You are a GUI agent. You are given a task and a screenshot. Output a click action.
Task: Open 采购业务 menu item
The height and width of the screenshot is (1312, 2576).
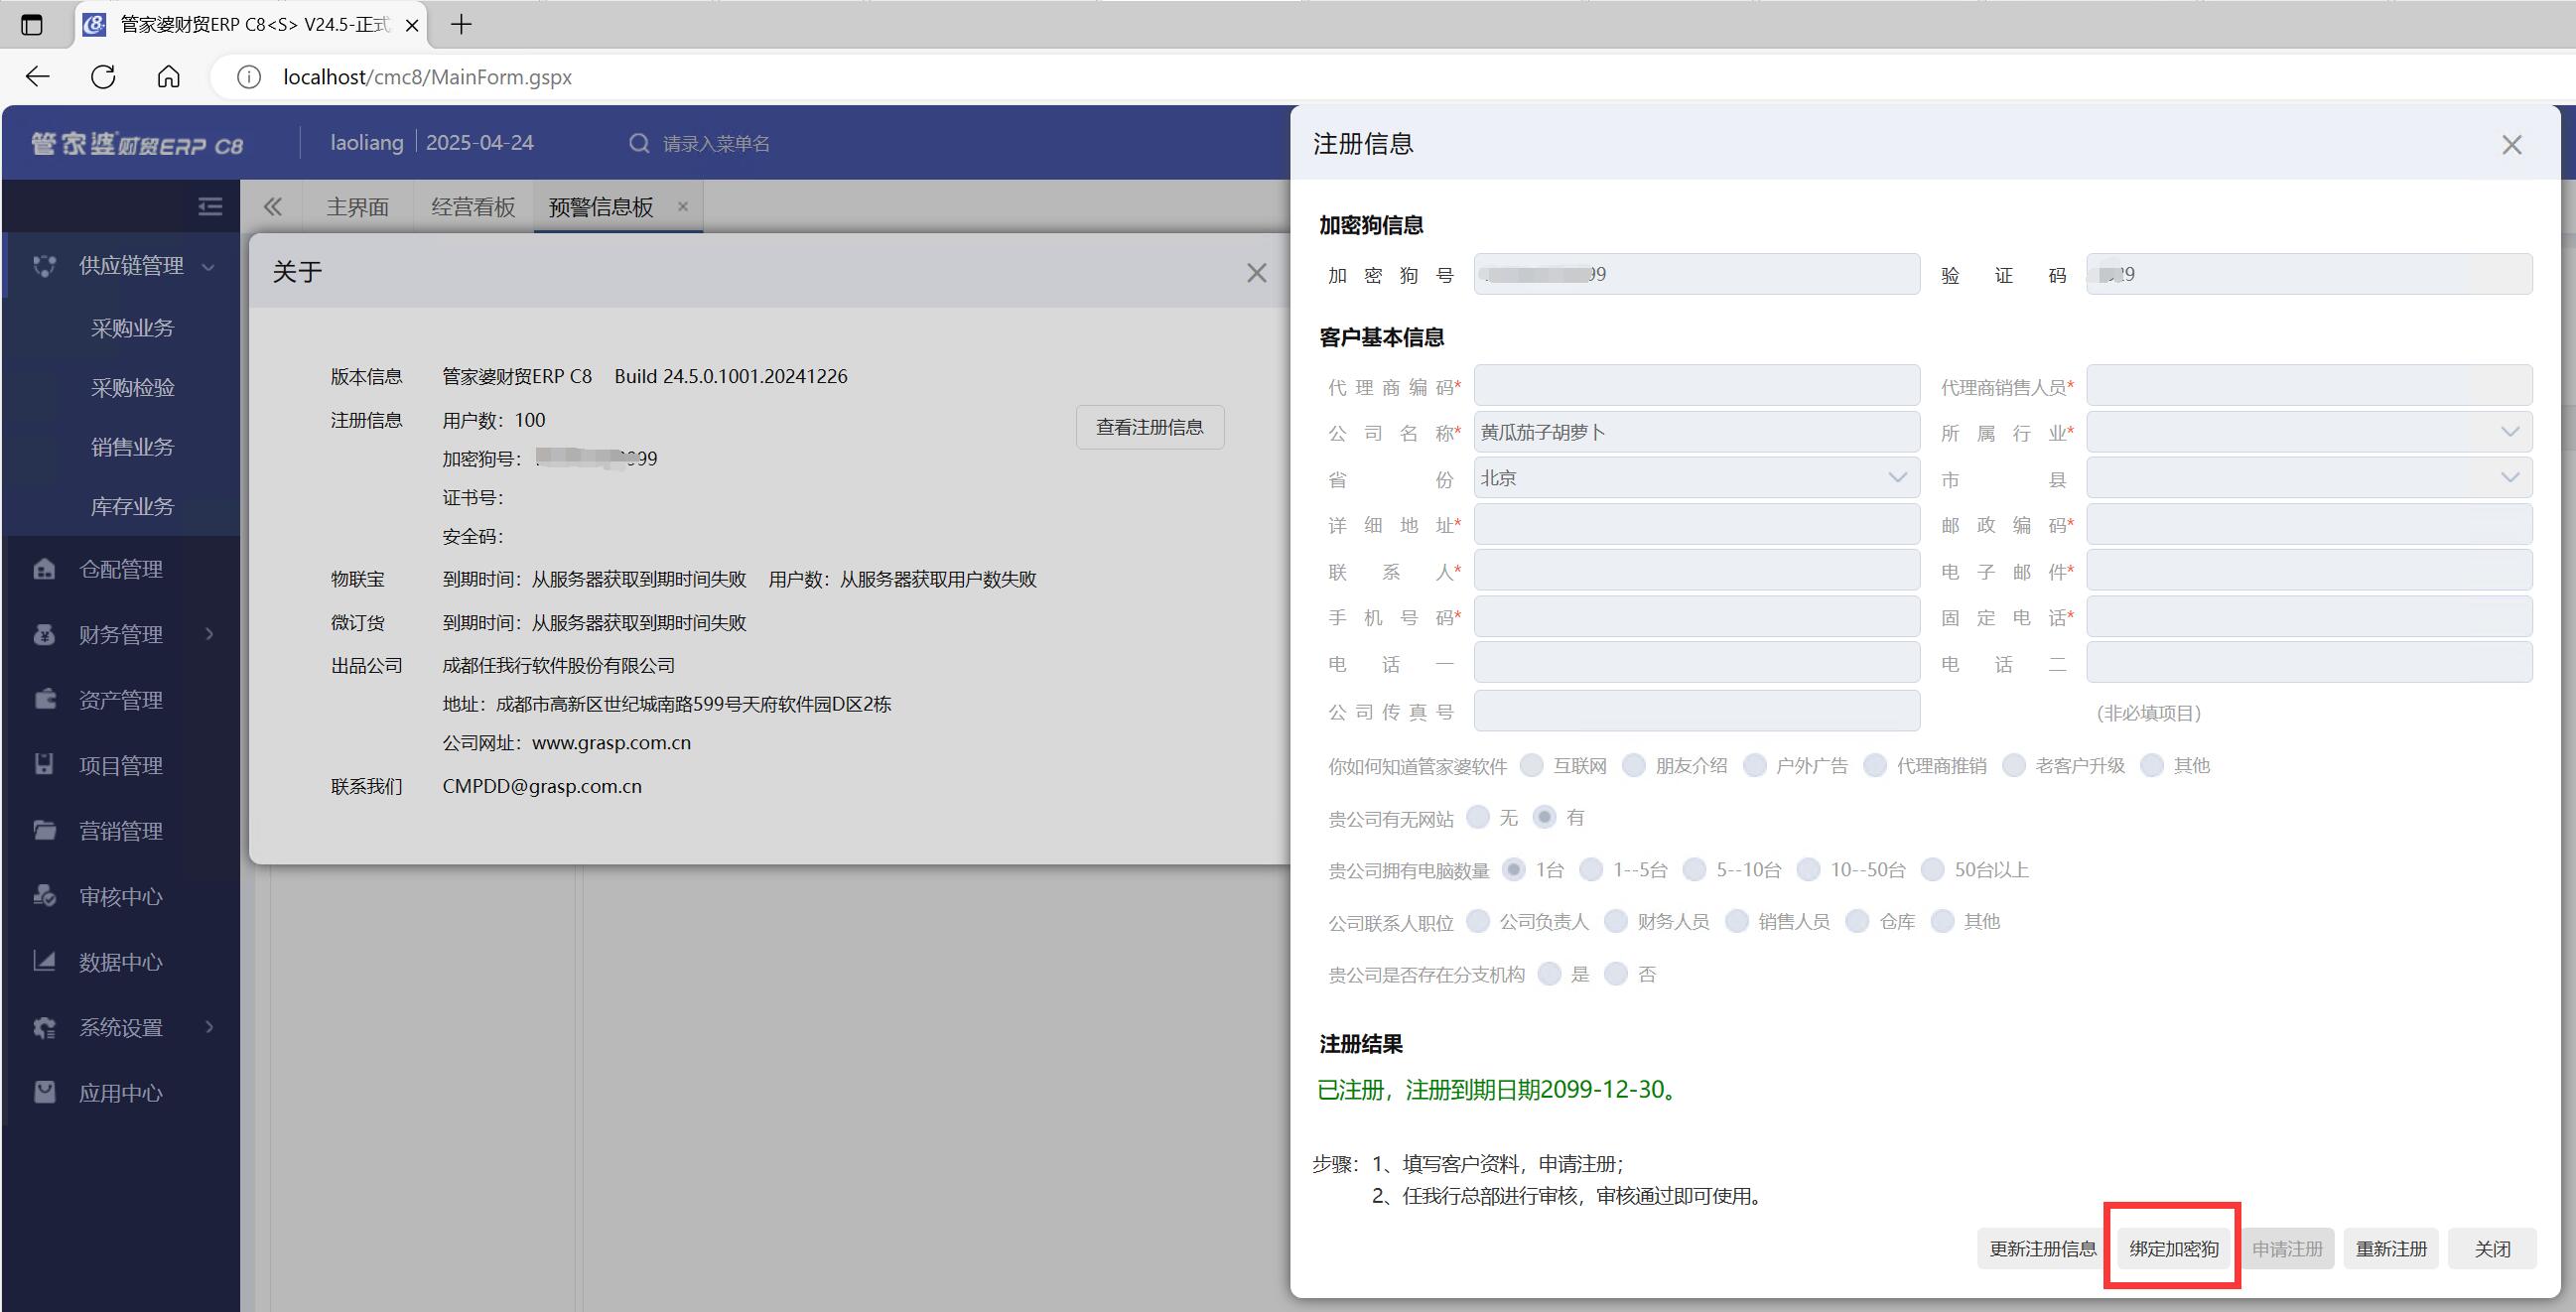tap(132, 329)
